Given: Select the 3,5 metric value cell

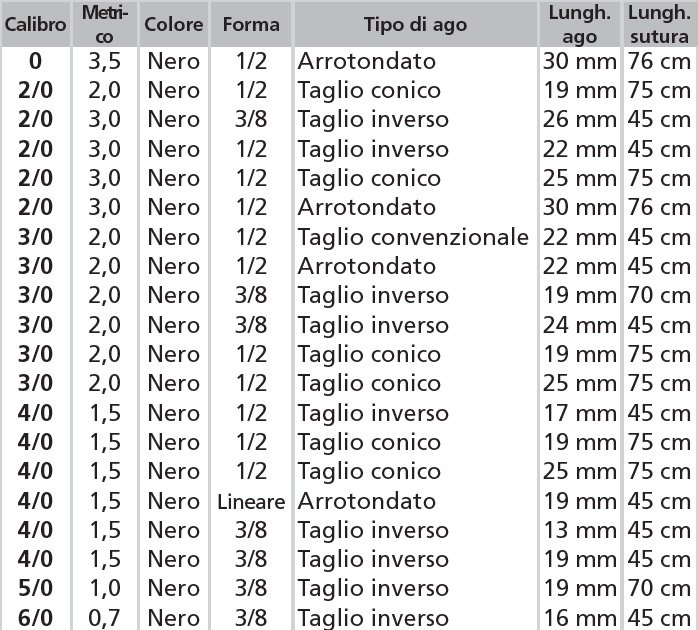Looking at the screenshot, I should [104, 61].
